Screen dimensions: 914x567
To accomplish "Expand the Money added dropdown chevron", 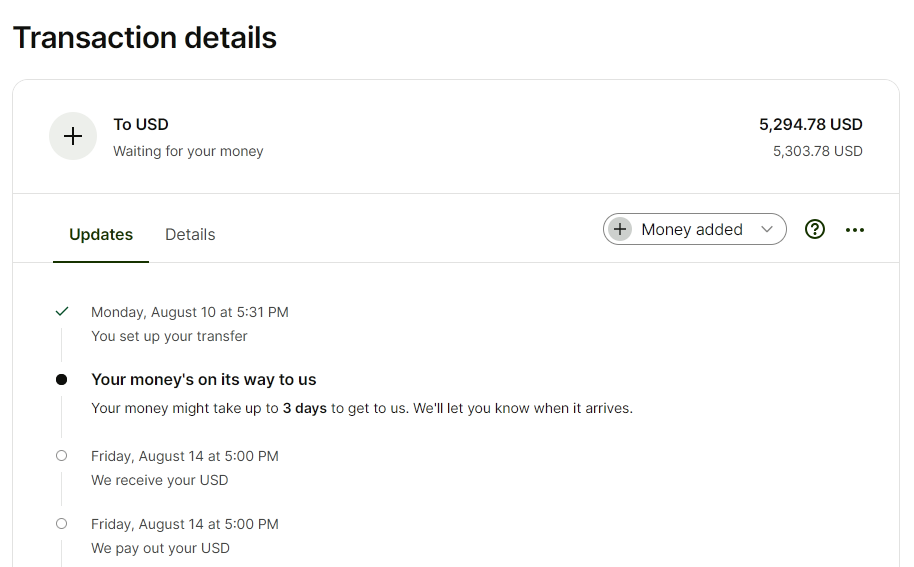I will point(767,230).
